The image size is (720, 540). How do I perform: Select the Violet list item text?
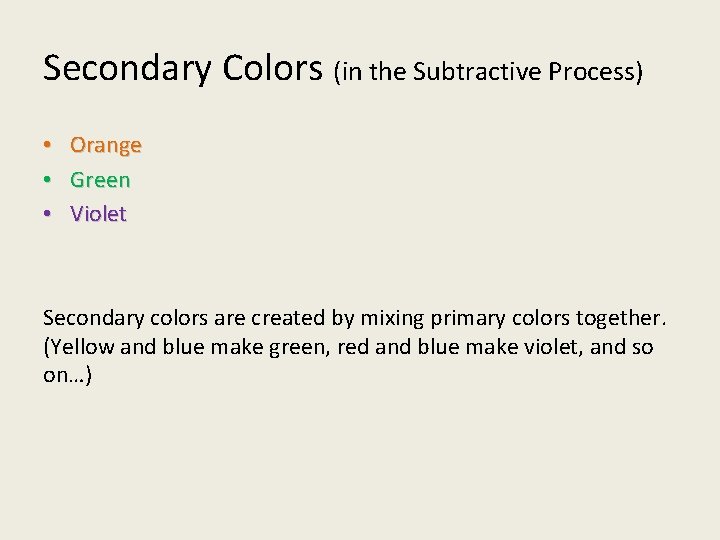tap(98, 214)
